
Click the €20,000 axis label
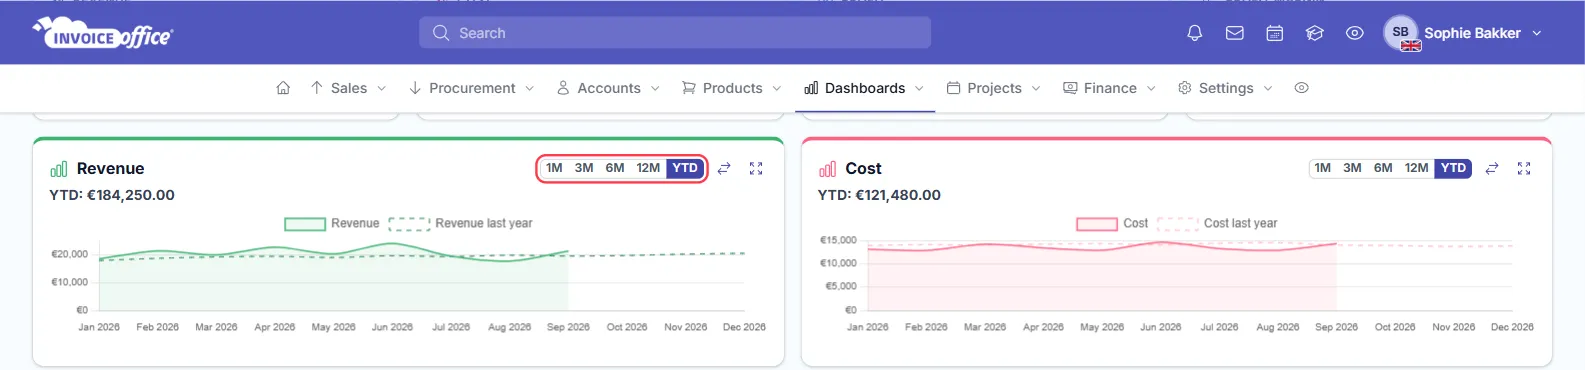pos(70,254)
